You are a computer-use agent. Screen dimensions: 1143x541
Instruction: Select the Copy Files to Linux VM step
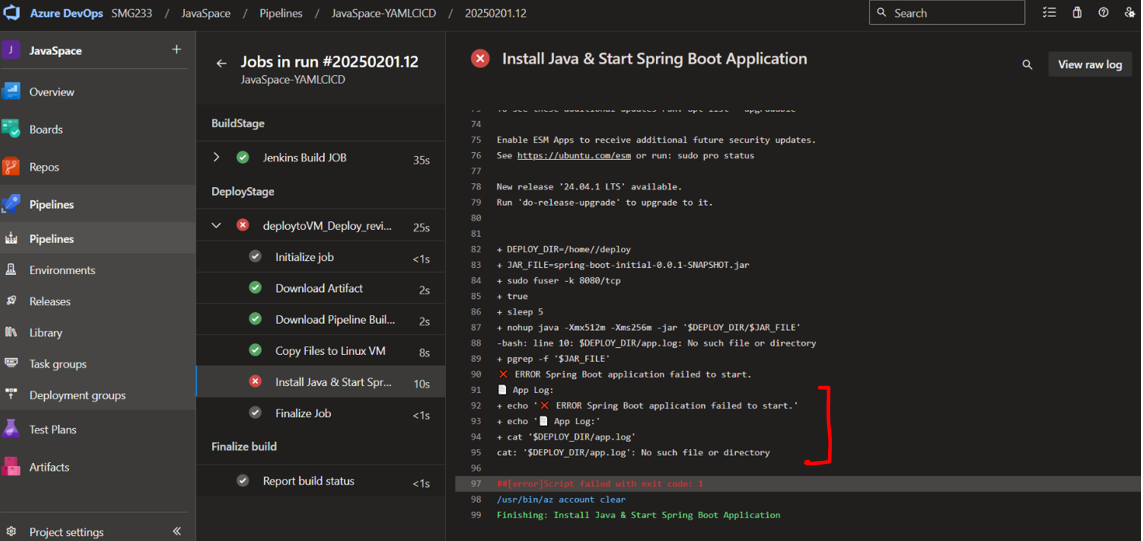pos(330,351)
